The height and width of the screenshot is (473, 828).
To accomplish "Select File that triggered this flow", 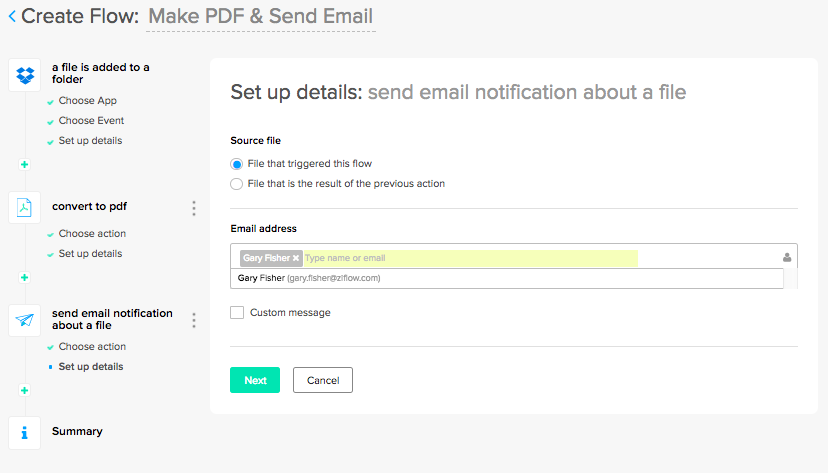I will (x=237, y=163).
